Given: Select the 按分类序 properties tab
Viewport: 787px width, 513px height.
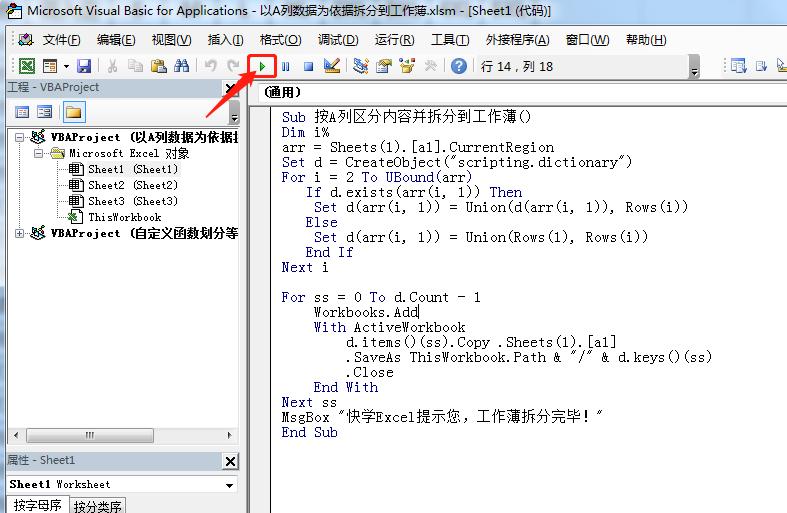Looking at the screenshot, I should pos(98,506).
